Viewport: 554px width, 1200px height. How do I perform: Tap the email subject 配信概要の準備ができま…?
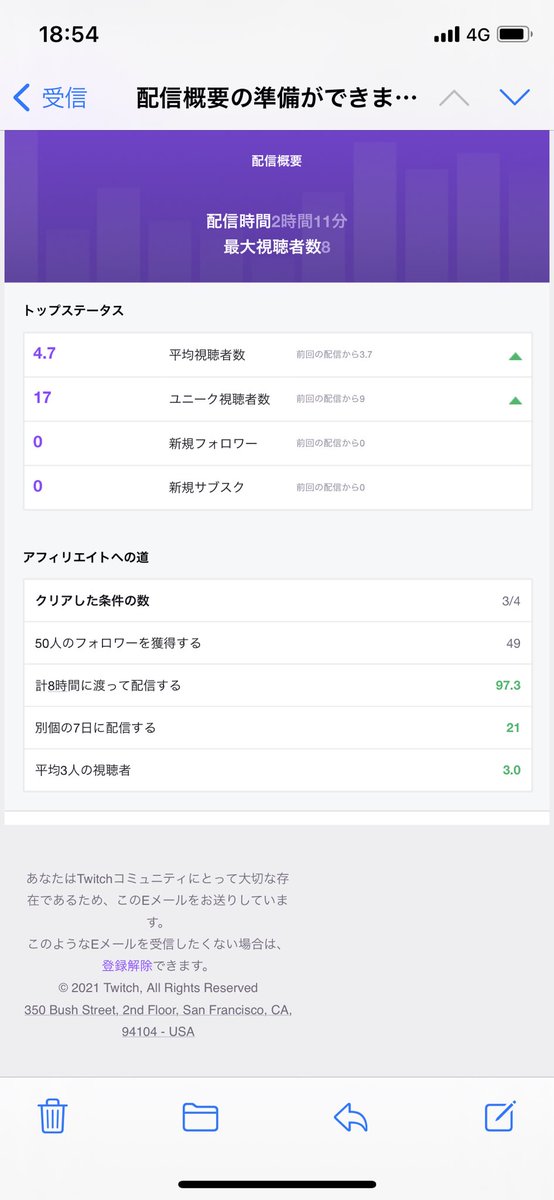tap(275, 97)
